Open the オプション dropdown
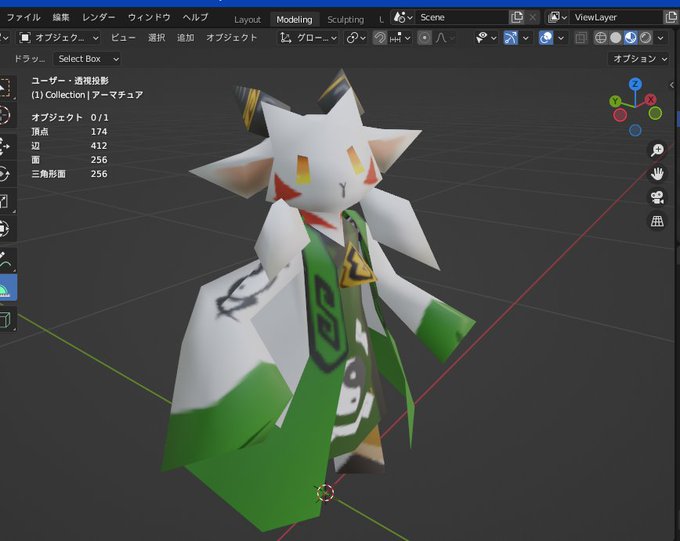 coord(639,59)
